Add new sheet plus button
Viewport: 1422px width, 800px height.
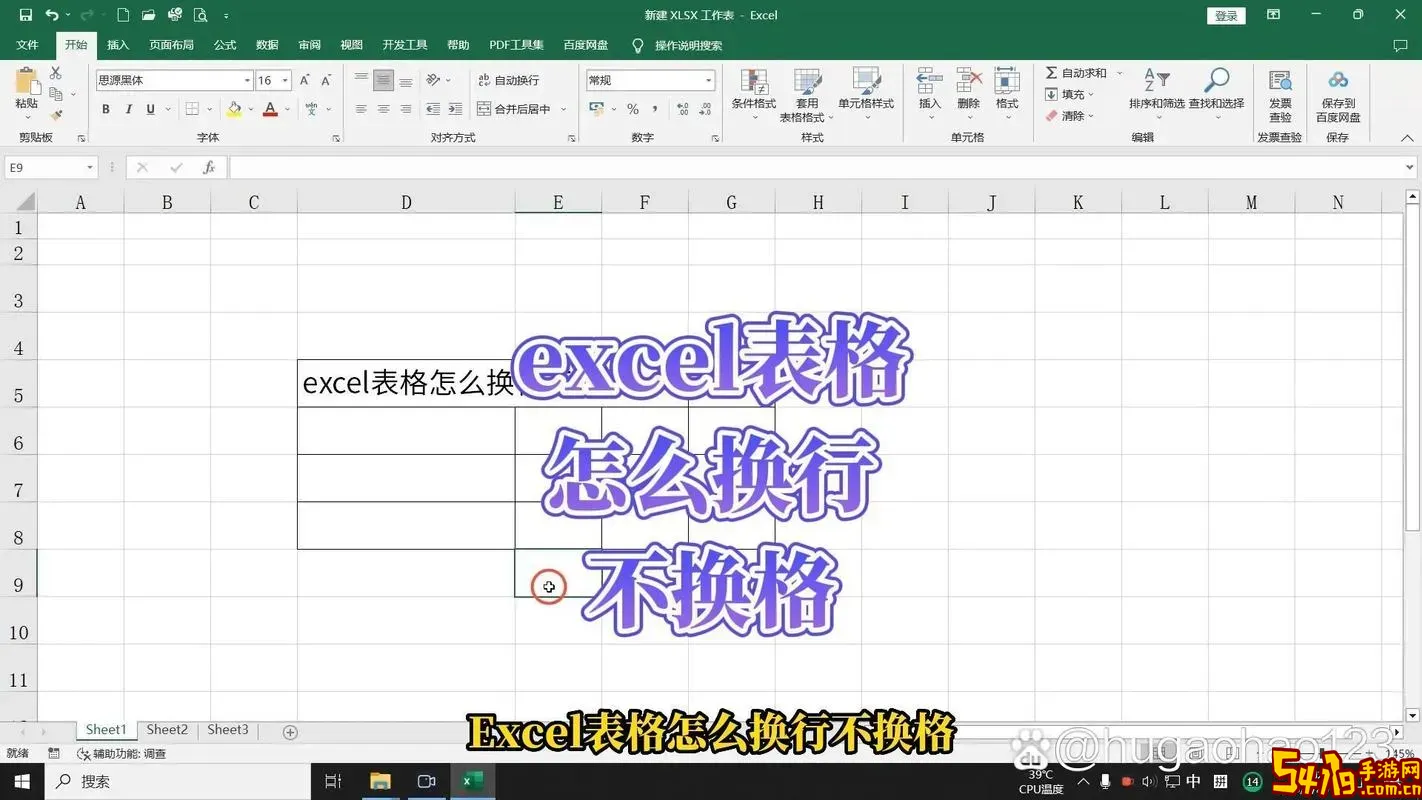290,732
